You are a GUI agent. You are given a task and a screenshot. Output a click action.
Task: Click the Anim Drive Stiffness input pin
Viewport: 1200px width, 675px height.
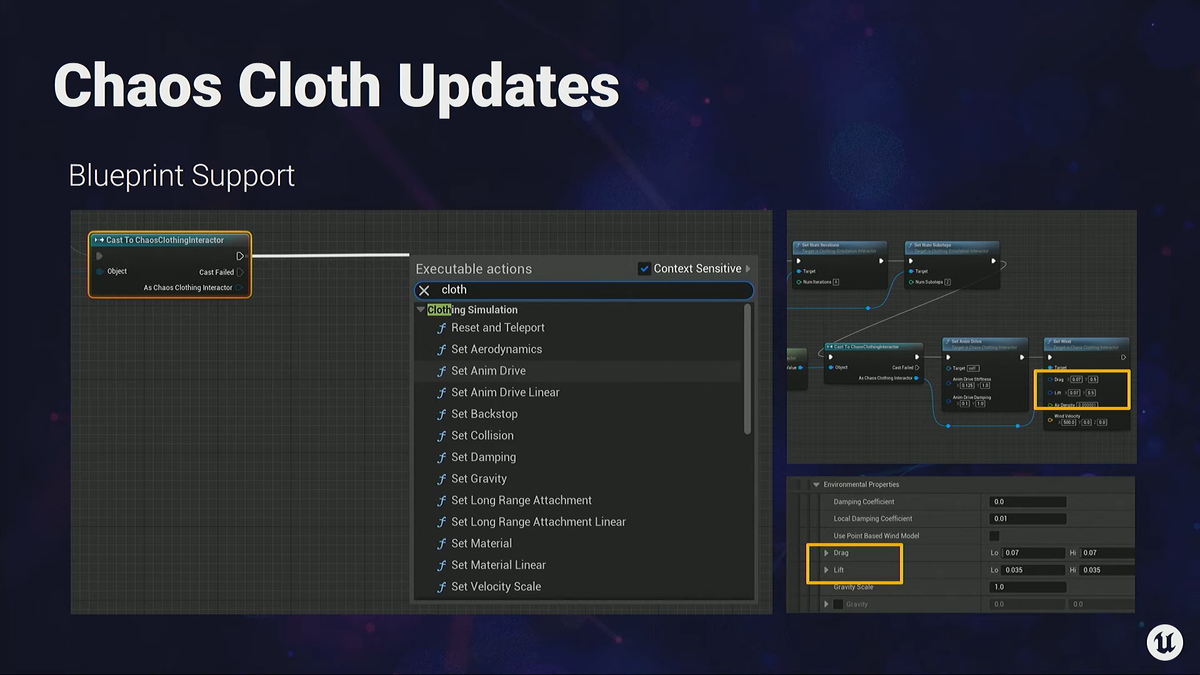pos(948,383)
